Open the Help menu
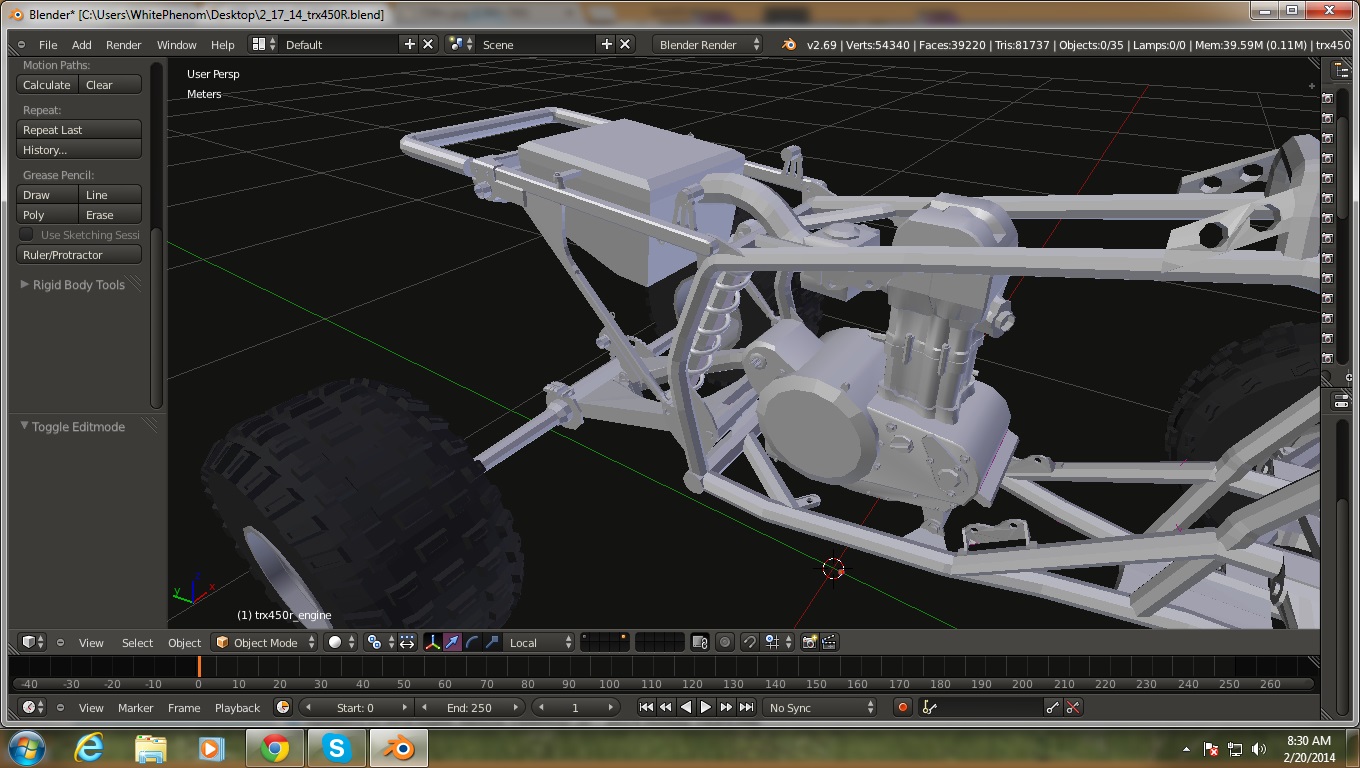 (x=223, y=45)
